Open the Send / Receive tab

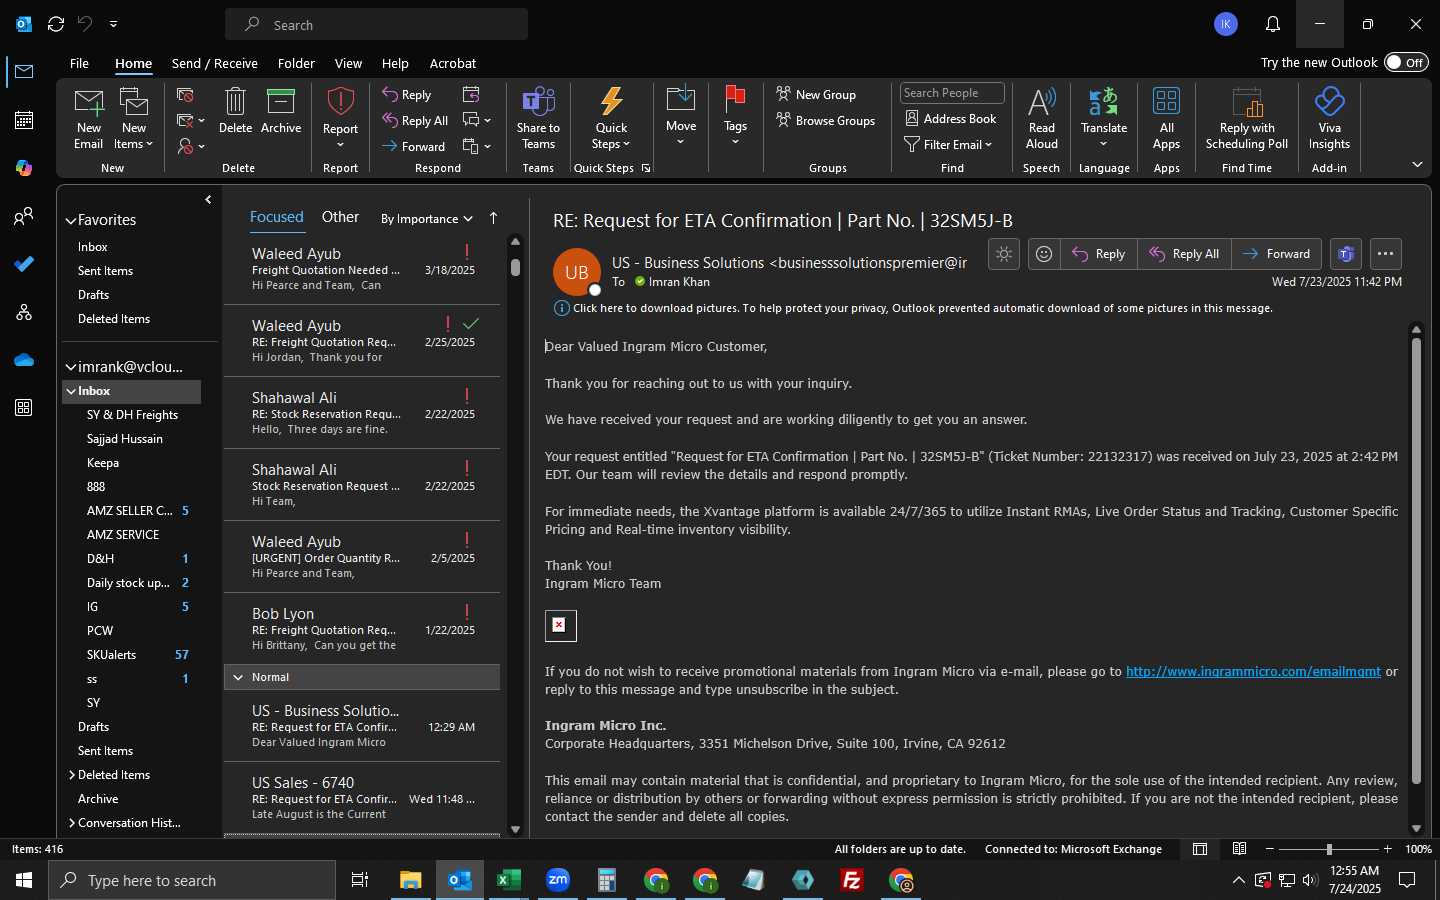(215, 63)
